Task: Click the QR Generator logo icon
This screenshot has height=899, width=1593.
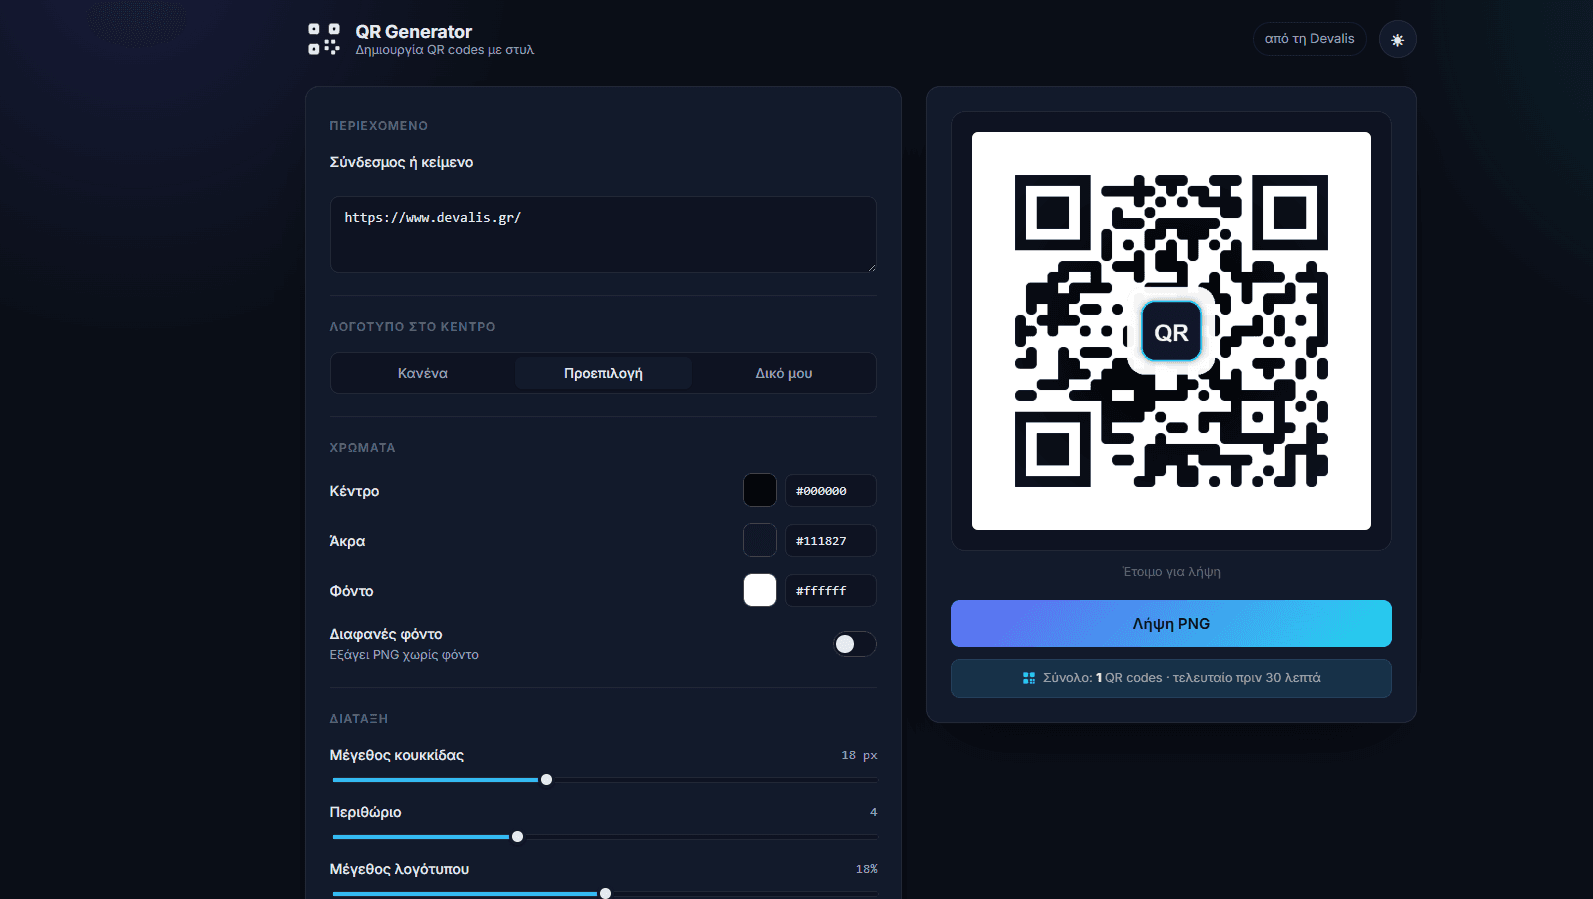Action: point(323,39)
